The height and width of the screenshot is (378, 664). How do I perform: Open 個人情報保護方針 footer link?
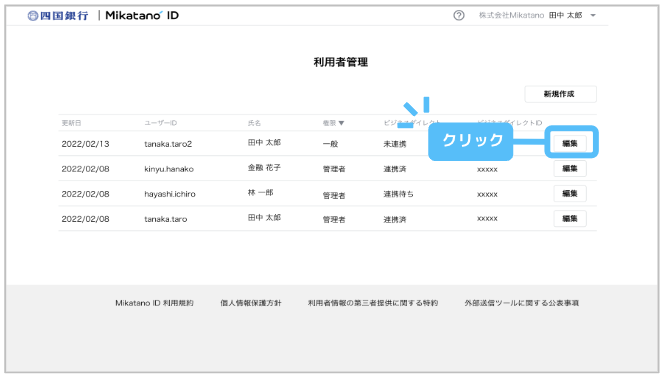click(x=251, y=303)
